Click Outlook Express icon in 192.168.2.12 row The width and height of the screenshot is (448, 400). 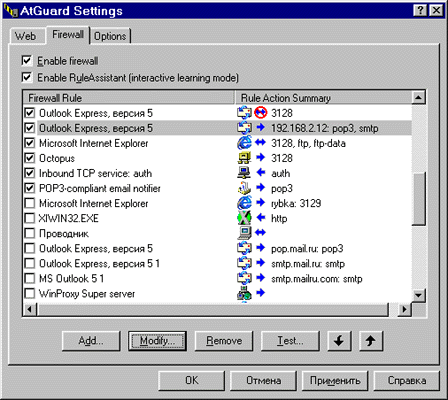(x=244, y=128)
